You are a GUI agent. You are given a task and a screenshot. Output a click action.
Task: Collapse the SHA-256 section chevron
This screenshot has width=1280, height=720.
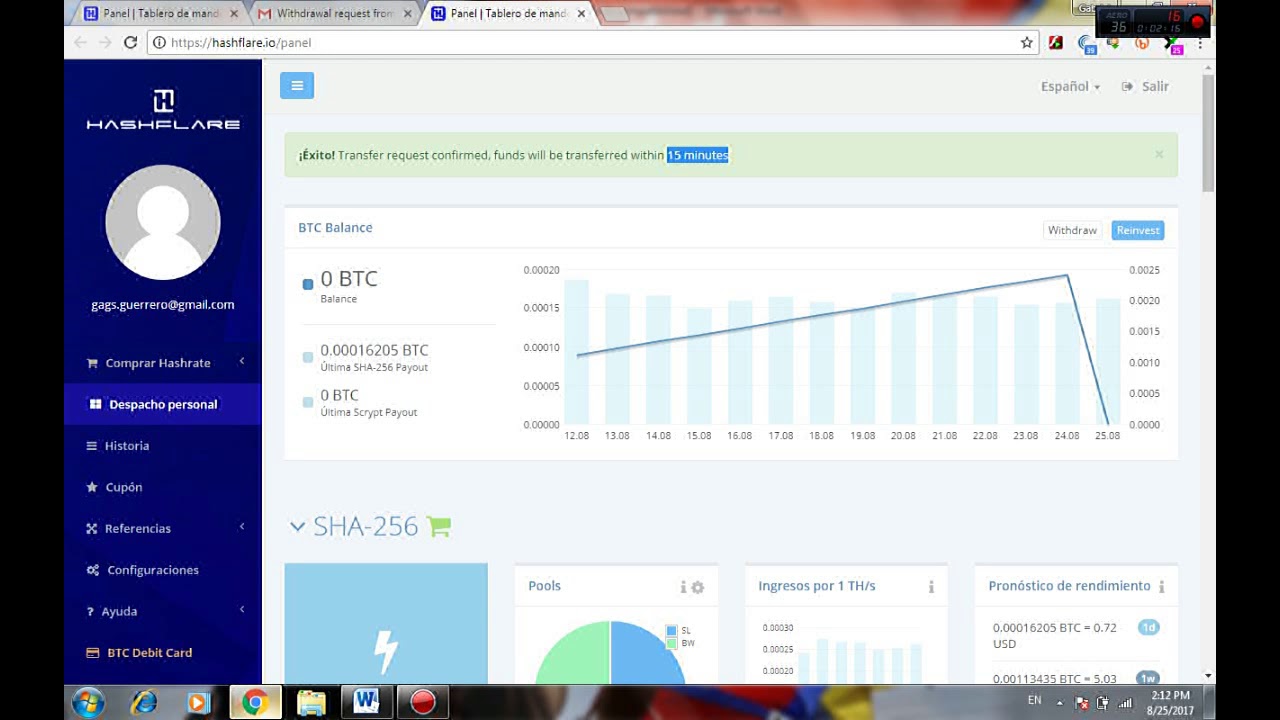[297, 526]
